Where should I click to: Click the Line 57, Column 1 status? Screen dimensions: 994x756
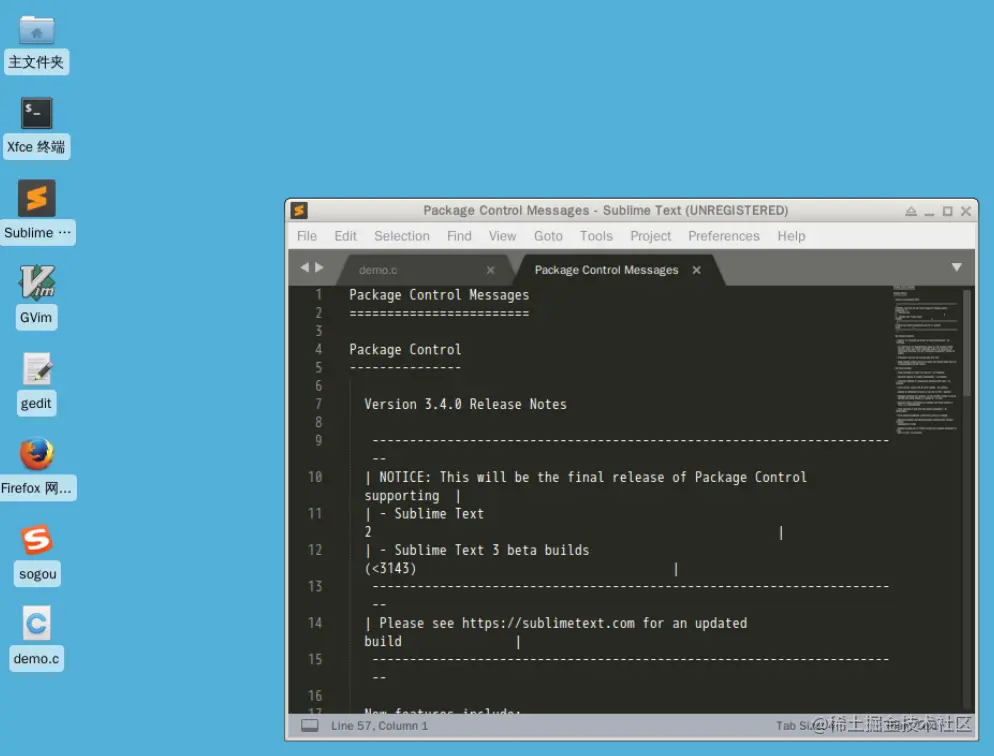click(379, 726)
